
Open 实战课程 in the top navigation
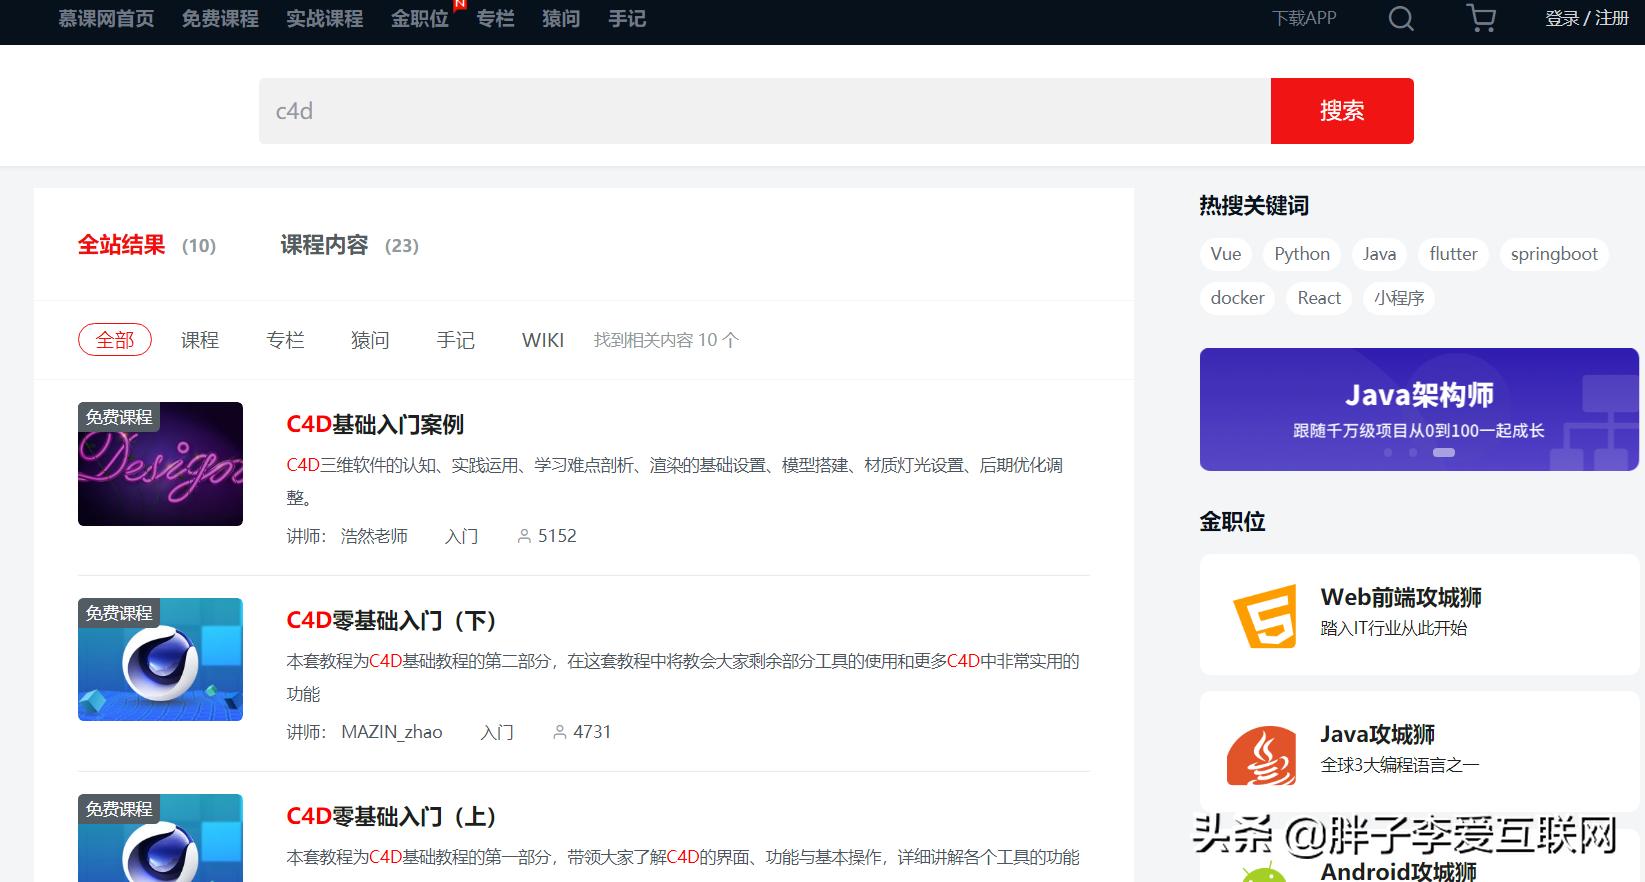pos(324,19)
